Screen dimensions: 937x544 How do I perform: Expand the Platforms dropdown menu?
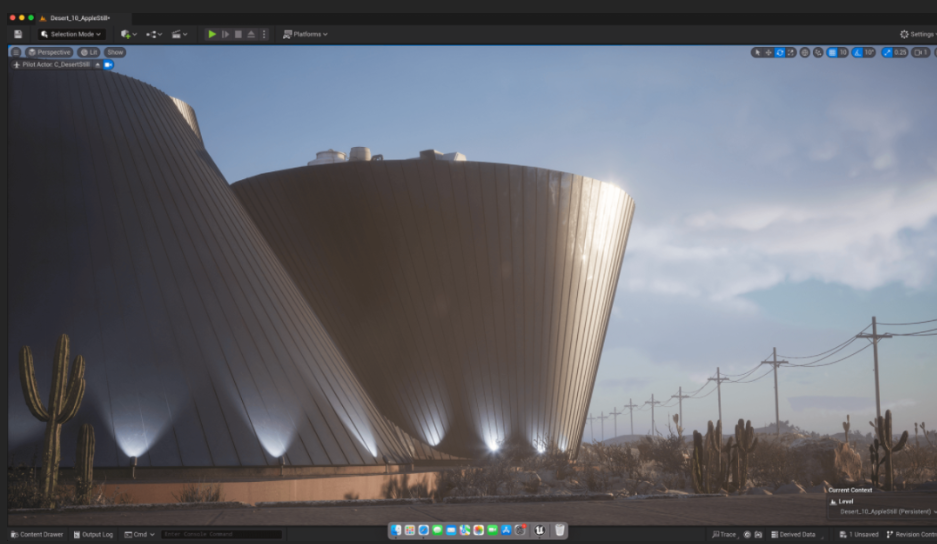pos(305,34)
